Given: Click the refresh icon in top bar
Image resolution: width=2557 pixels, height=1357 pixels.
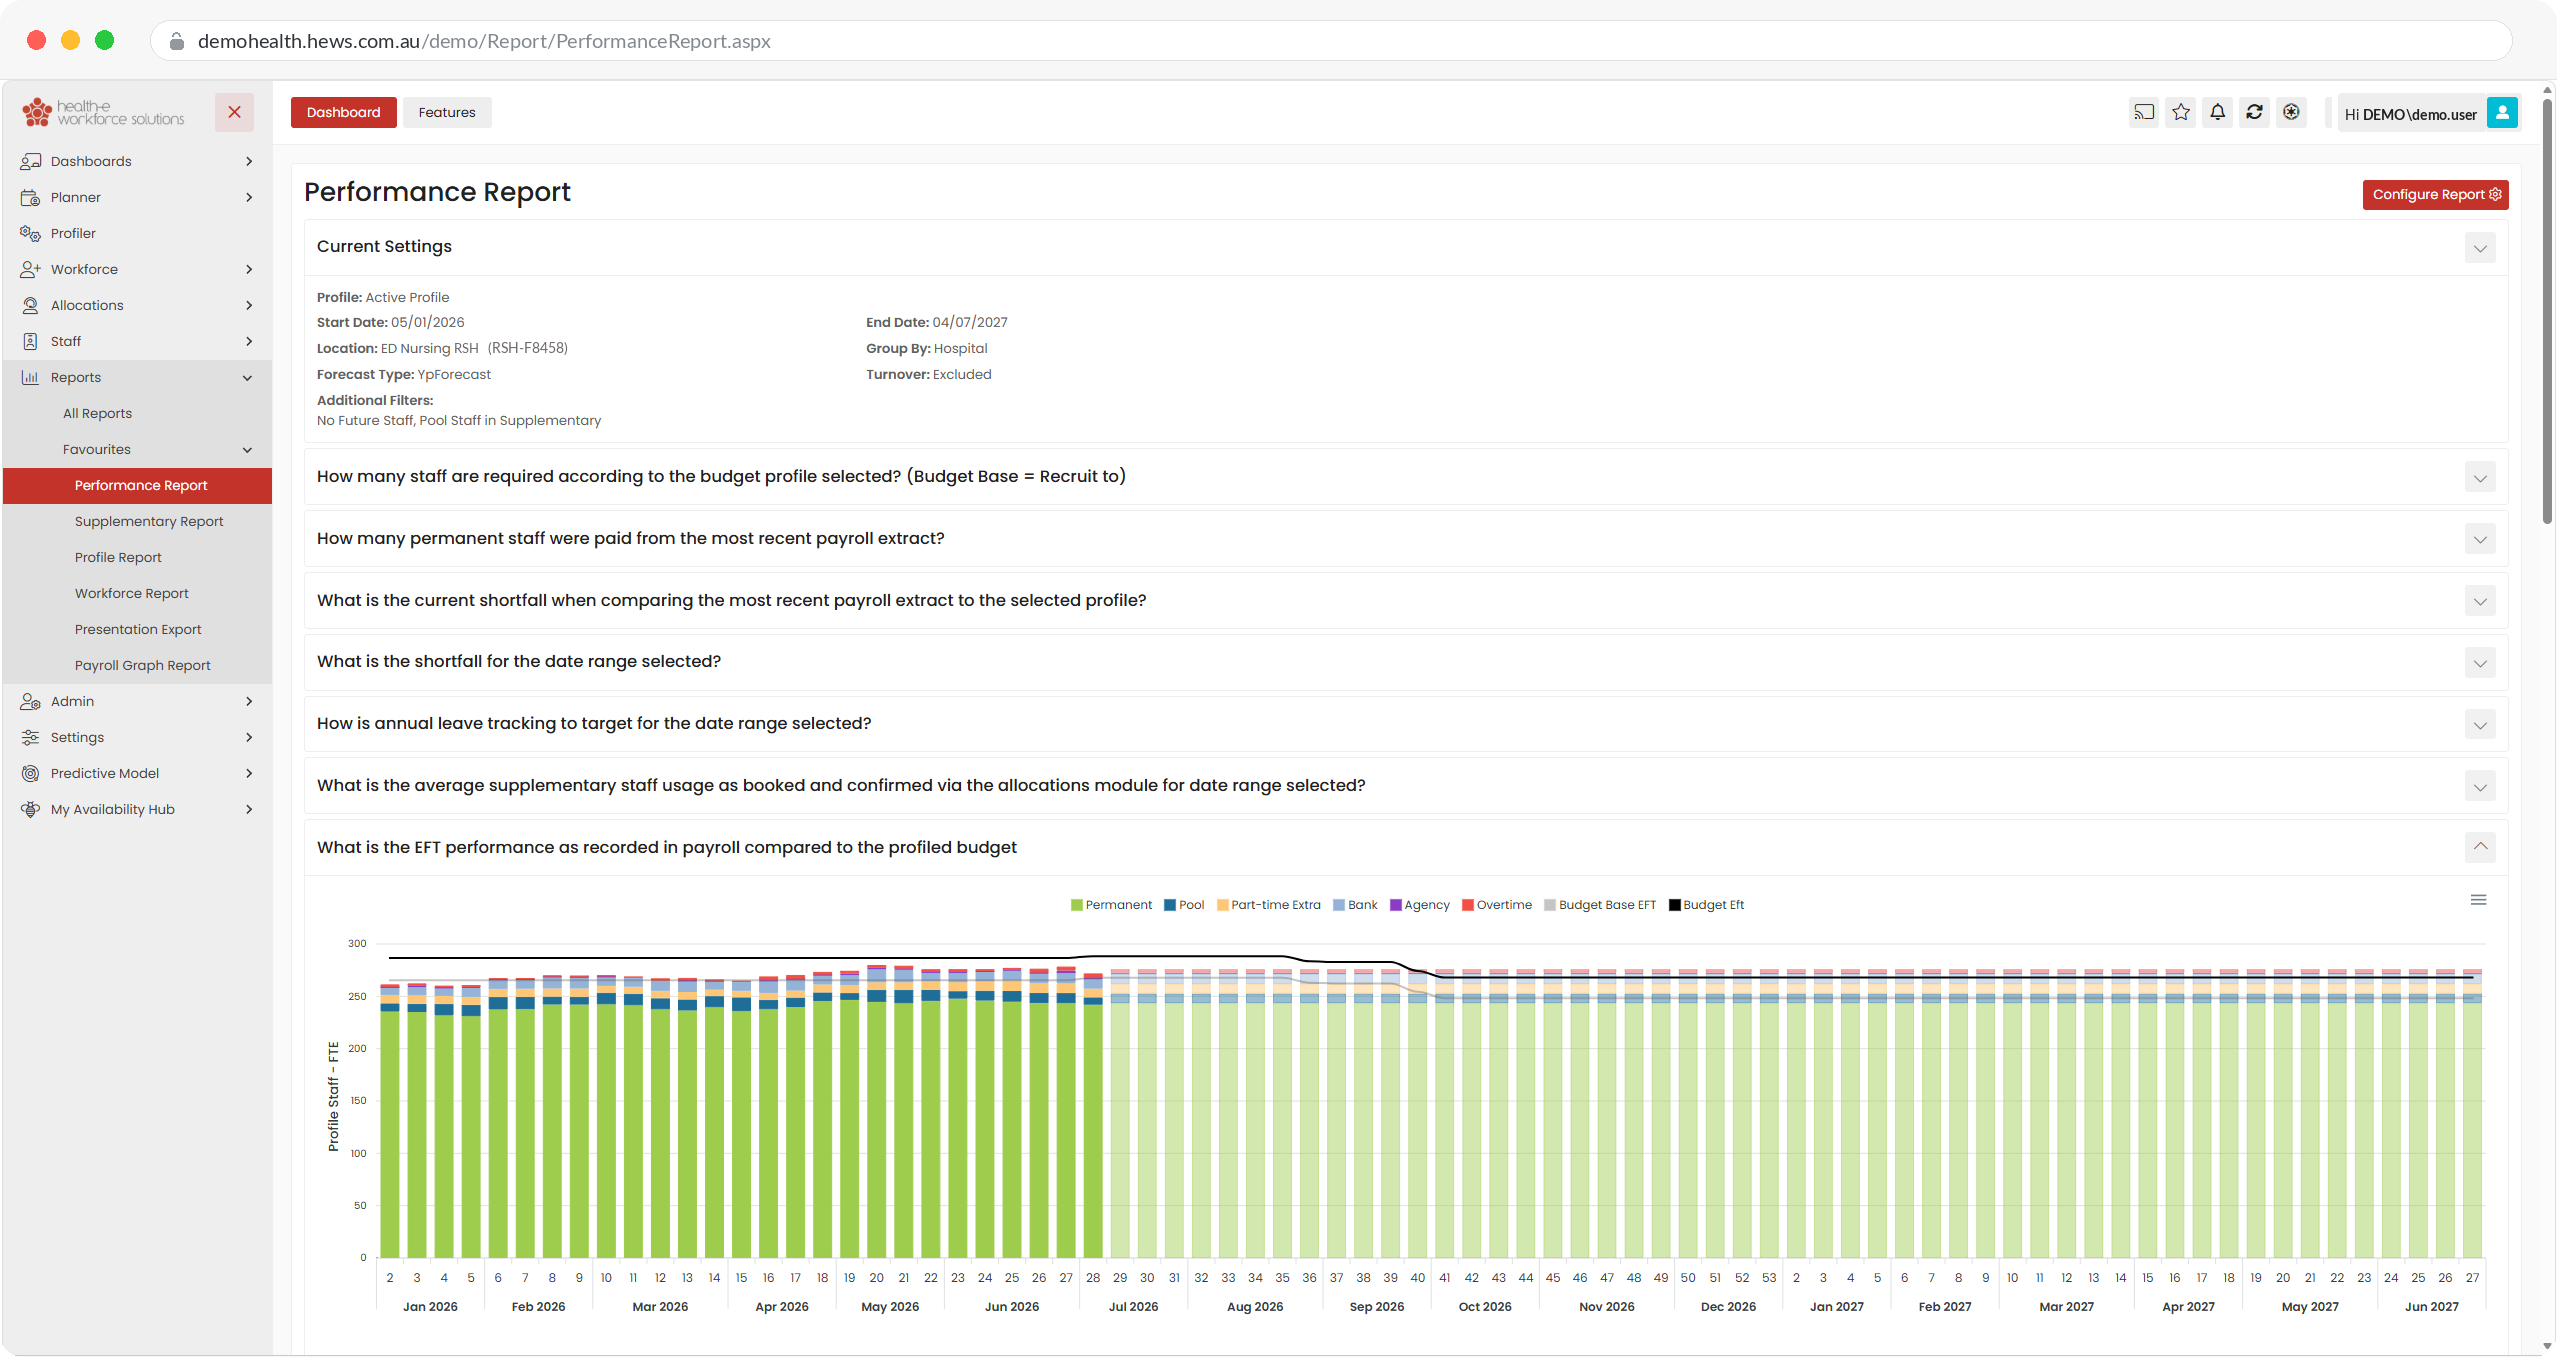Looking at the screenshot, I should pyautogui.click(x=2255, y=112).
